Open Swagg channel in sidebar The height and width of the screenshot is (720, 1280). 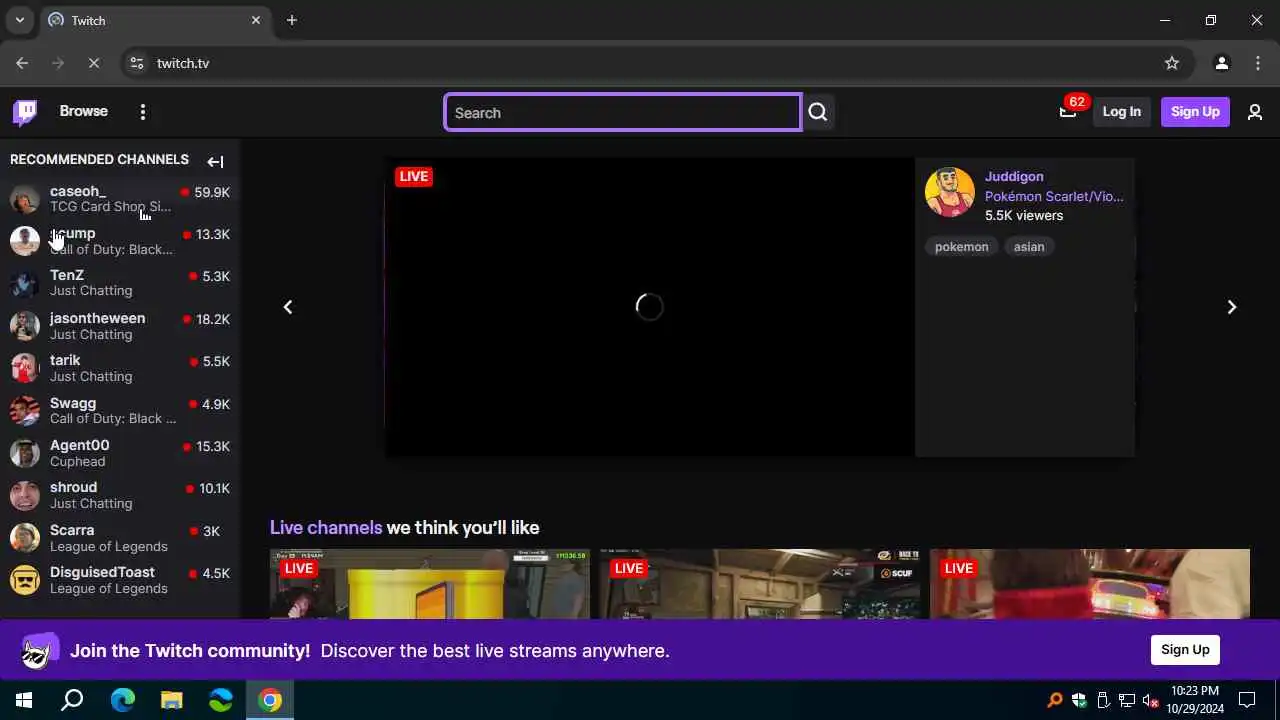pyautogui.click(x=120, y=410)
